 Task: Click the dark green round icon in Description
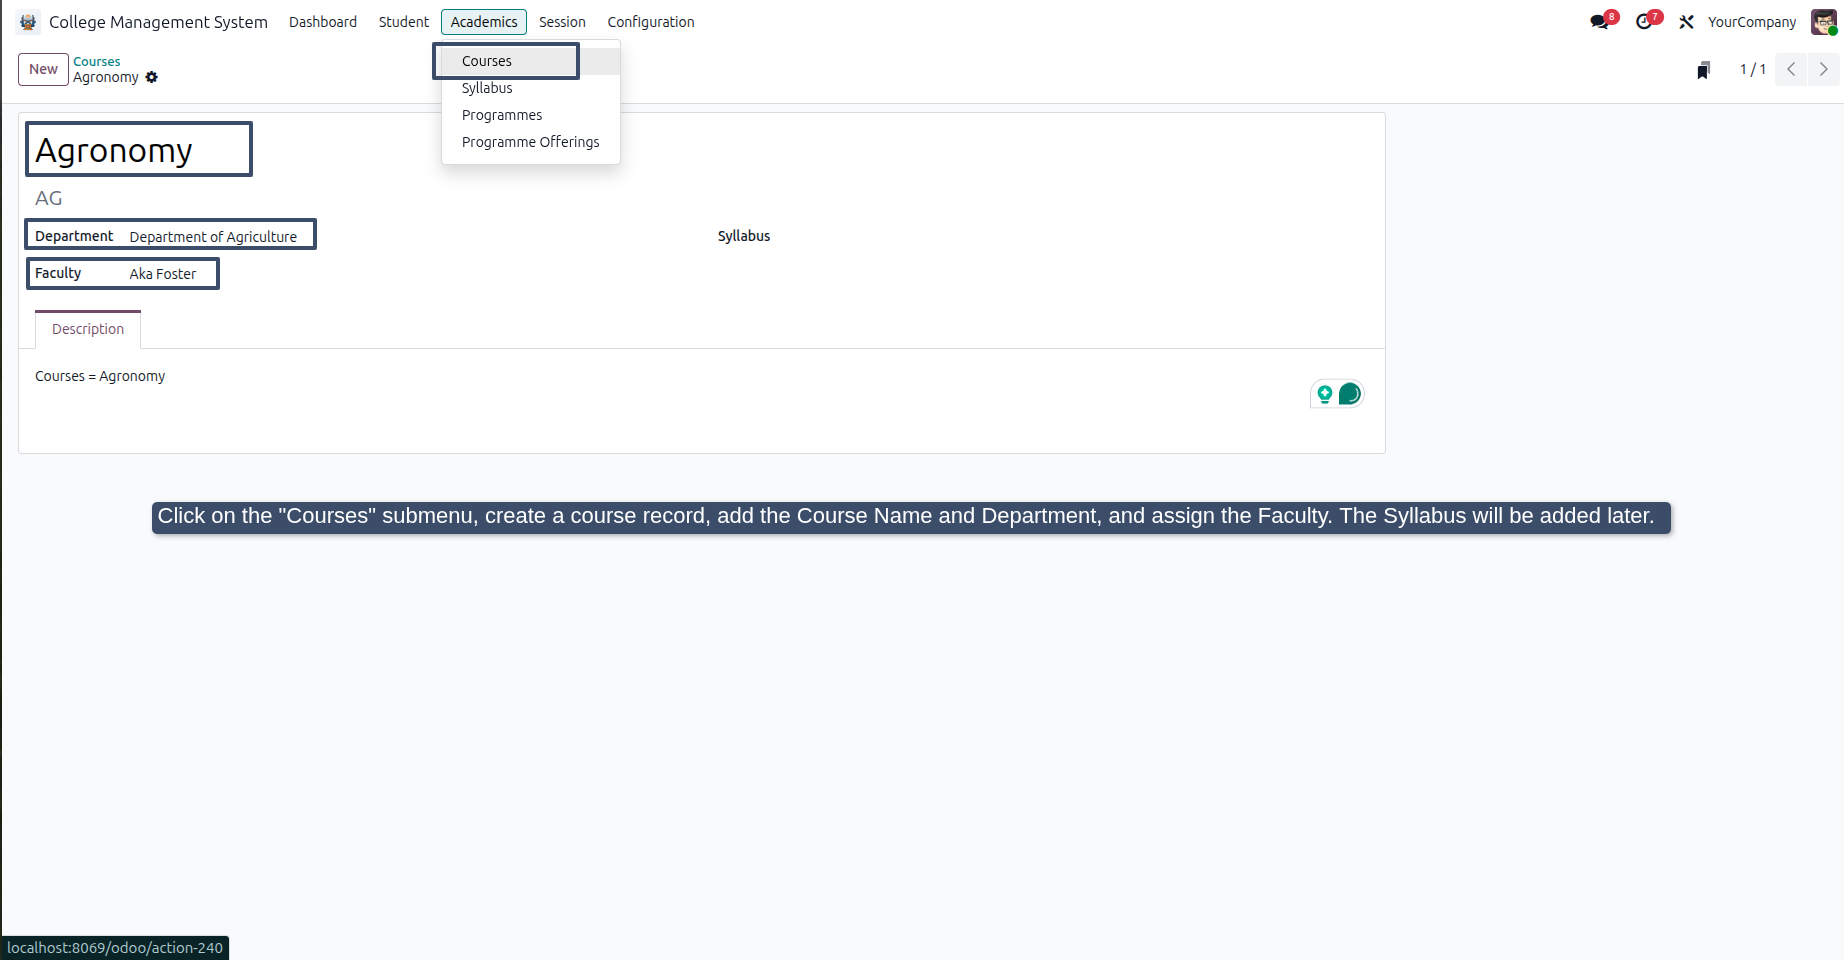[1349, 394]
